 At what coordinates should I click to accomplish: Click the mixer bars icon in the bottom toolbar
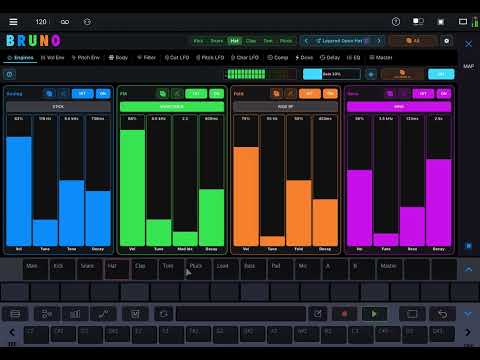75,314
